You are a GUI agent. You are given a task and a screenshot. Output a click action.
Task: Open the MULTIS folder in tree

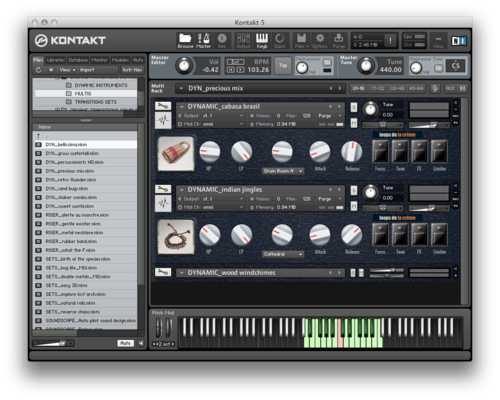(x=83, y=94)
